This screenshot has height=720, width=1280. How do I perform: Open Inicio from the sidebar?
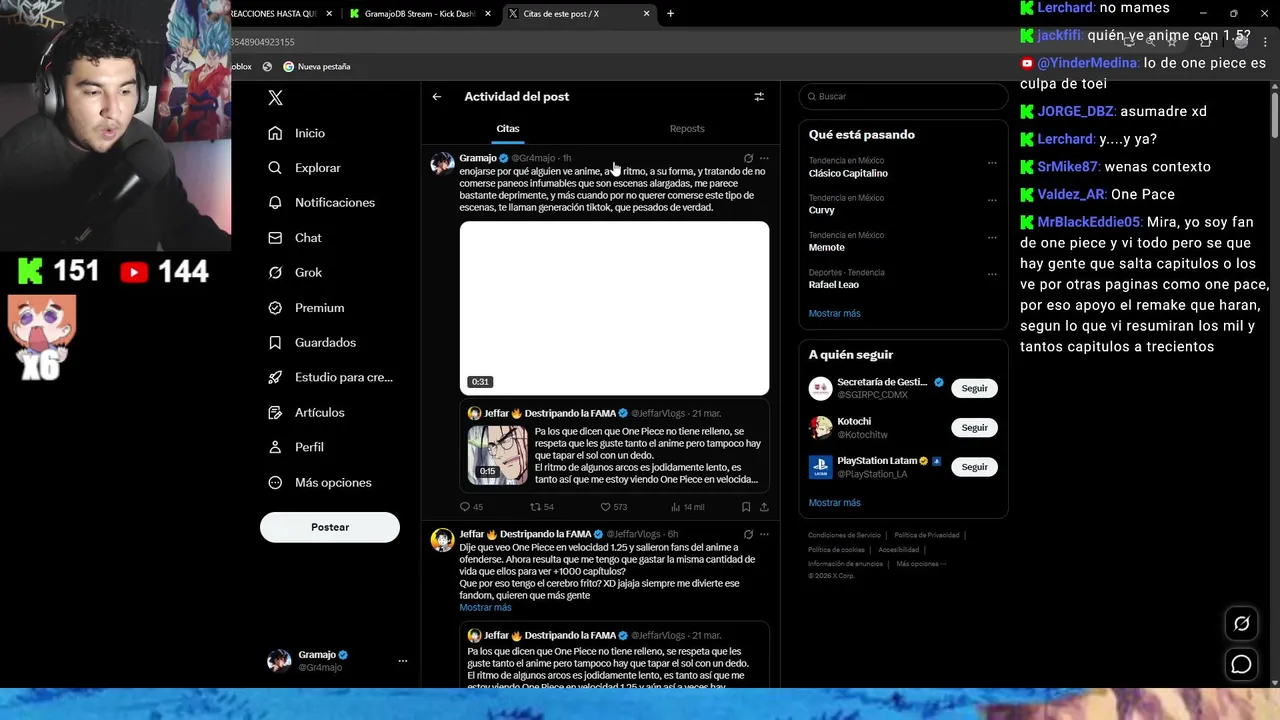coord(297,133)
